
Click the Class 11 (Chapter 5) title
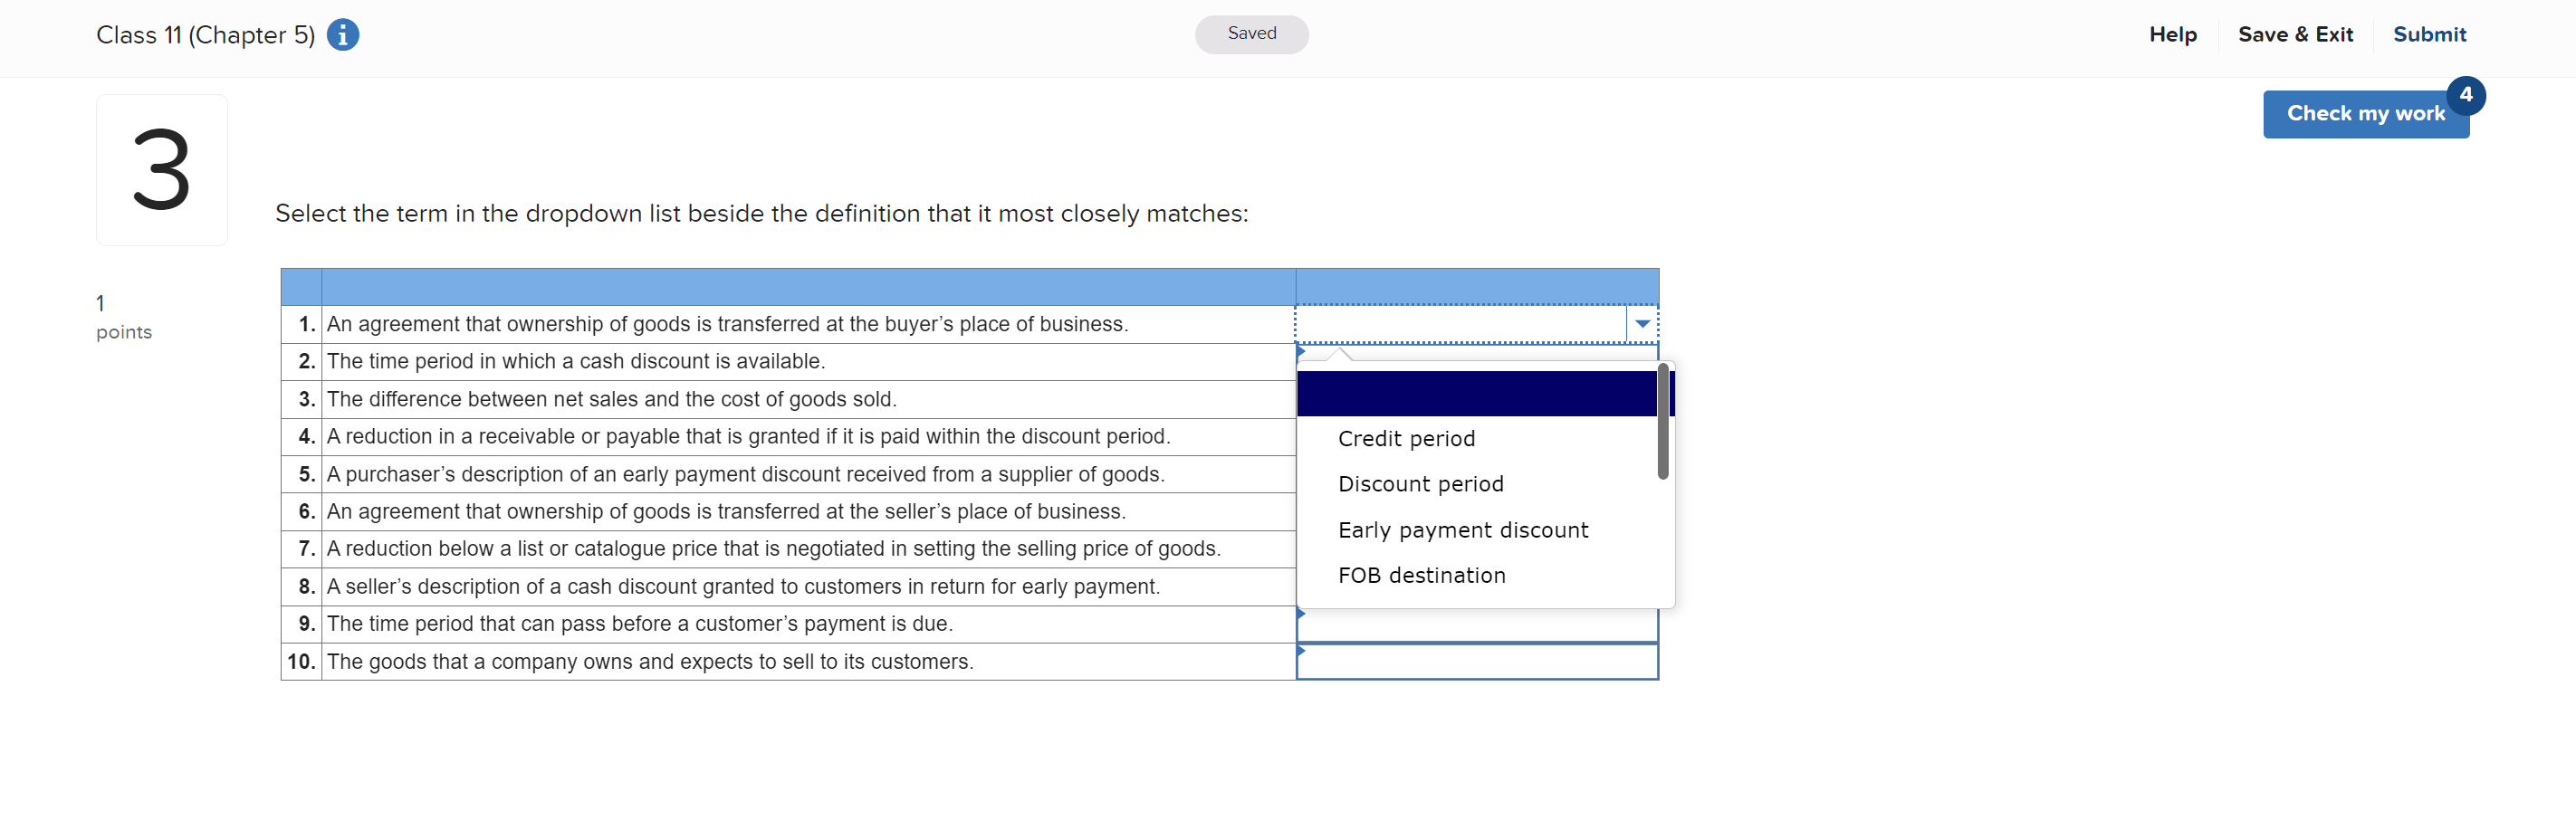pyautogui.click(x=206, y=35)
